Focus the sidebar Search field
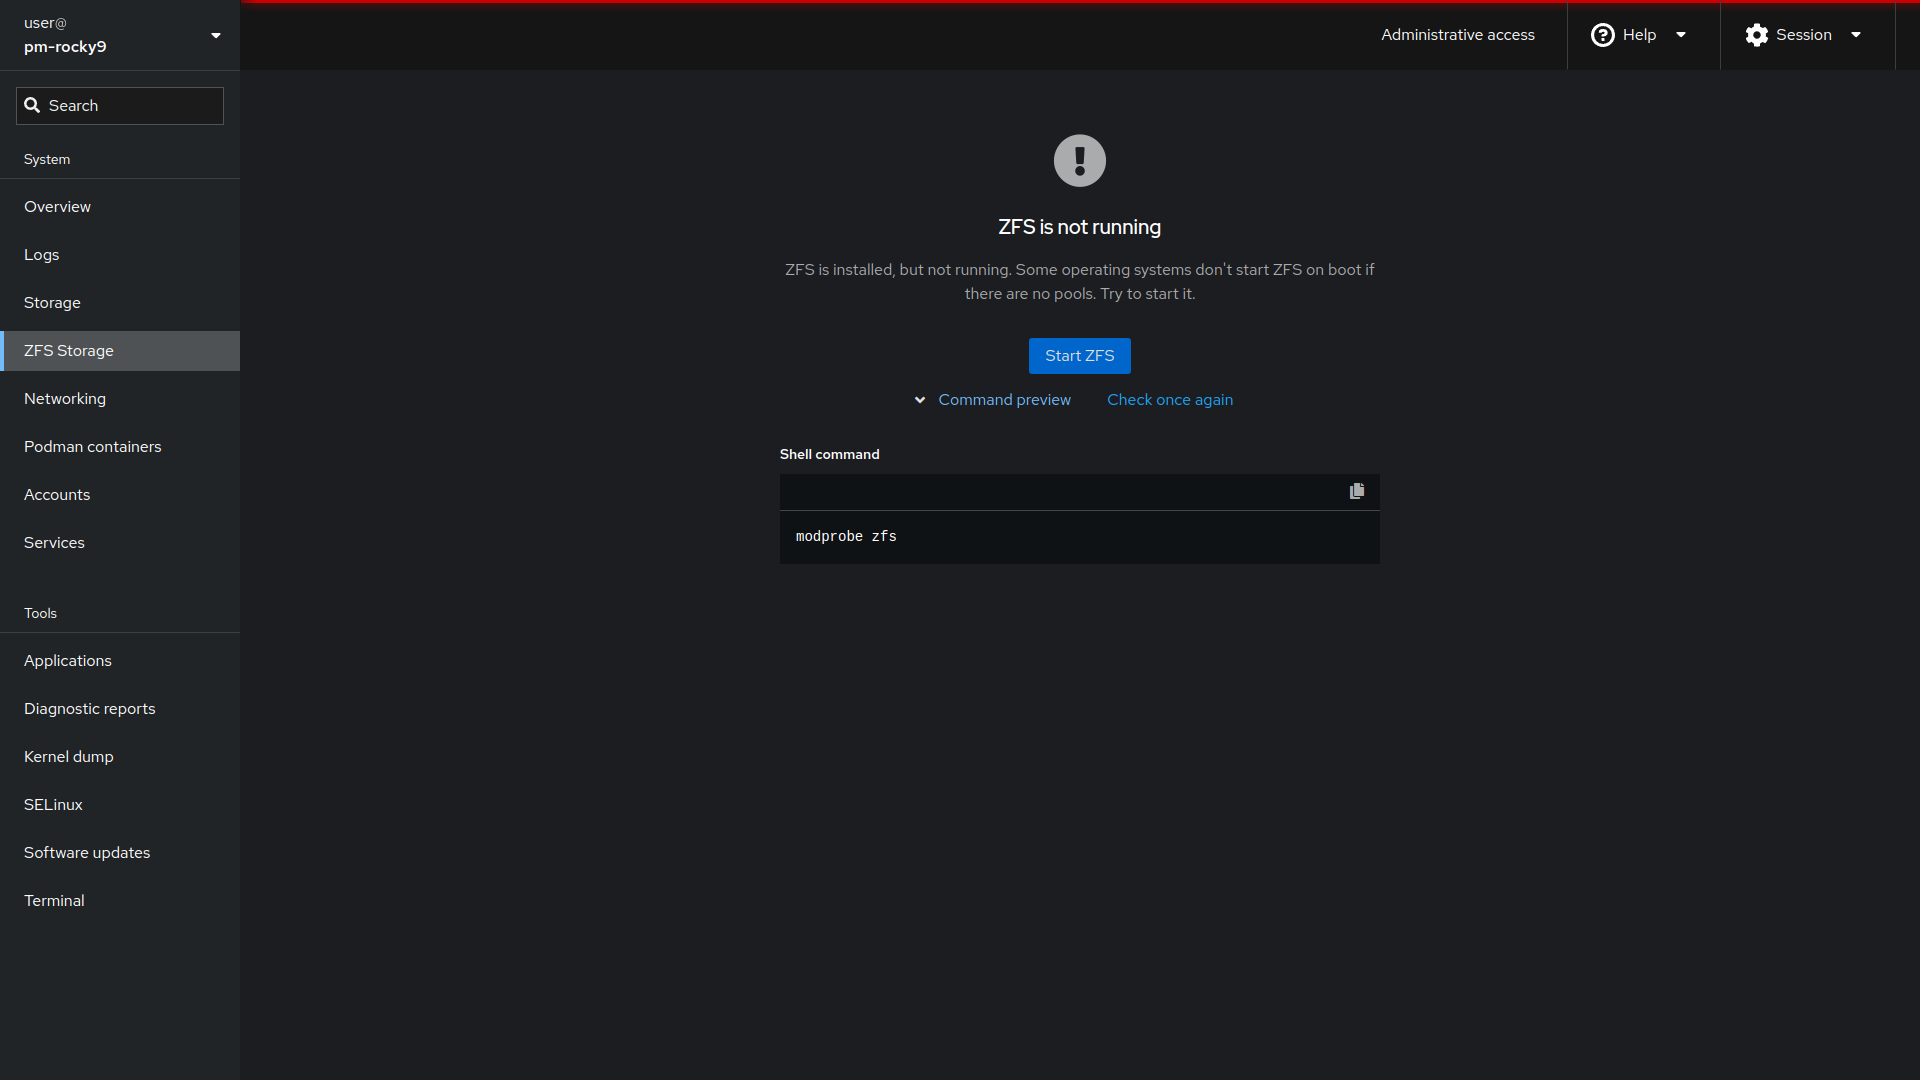Image resolution: width=1920 pixels, height=1080 pixels. (120, 106)
